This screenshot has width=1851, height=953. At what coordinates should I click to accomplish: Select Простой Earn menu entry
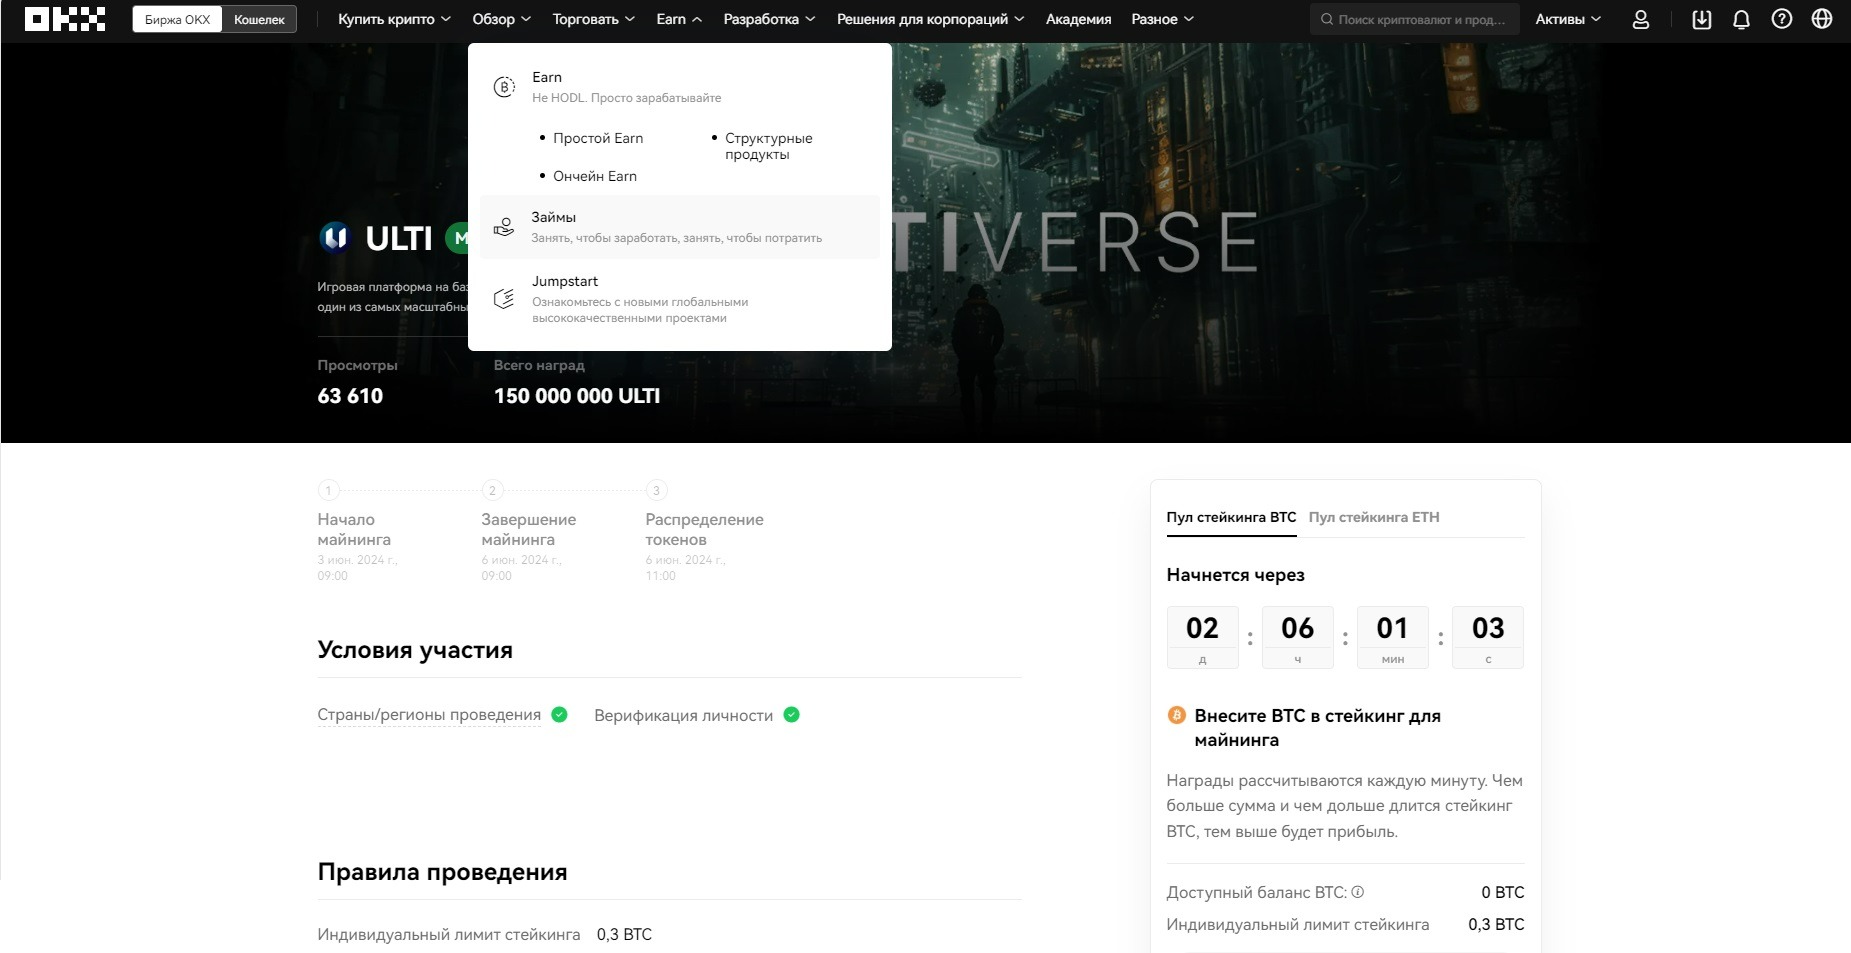click(598, 138)
